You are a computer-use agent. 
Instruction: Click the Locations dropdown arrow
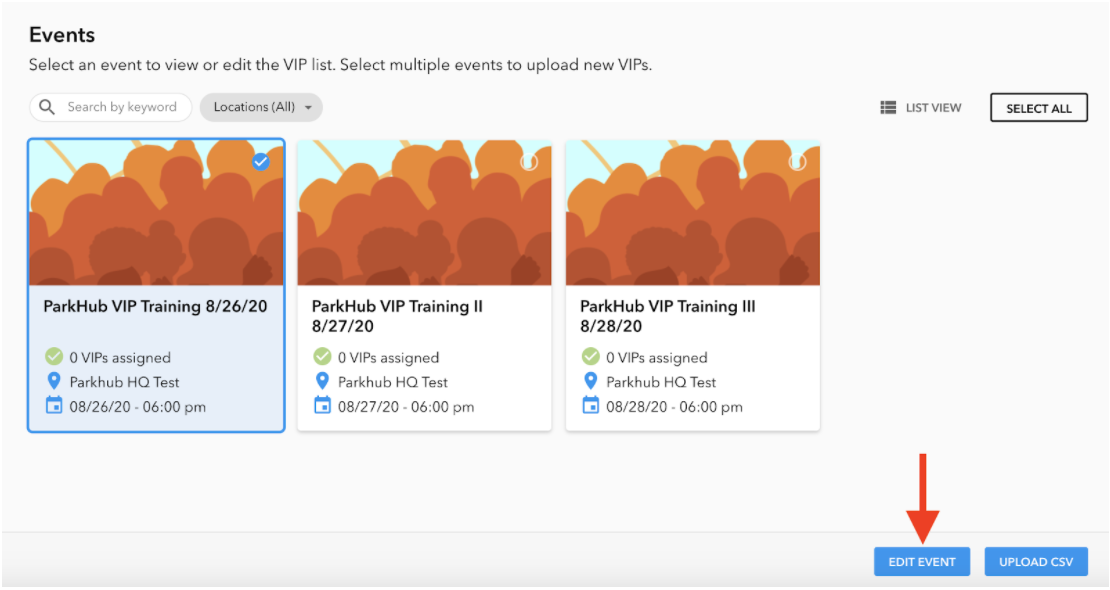click(308, 108)
